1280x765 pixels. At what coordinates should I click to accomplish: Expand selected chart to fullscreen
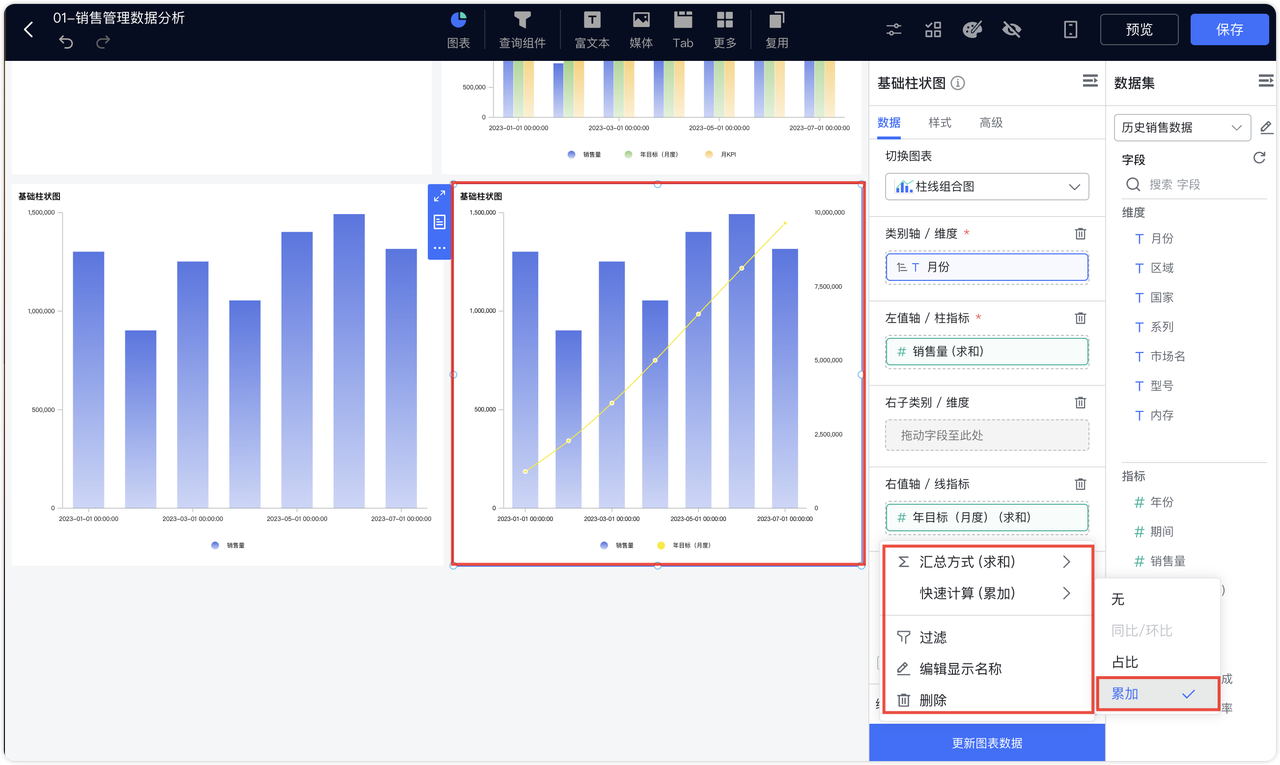439,196
